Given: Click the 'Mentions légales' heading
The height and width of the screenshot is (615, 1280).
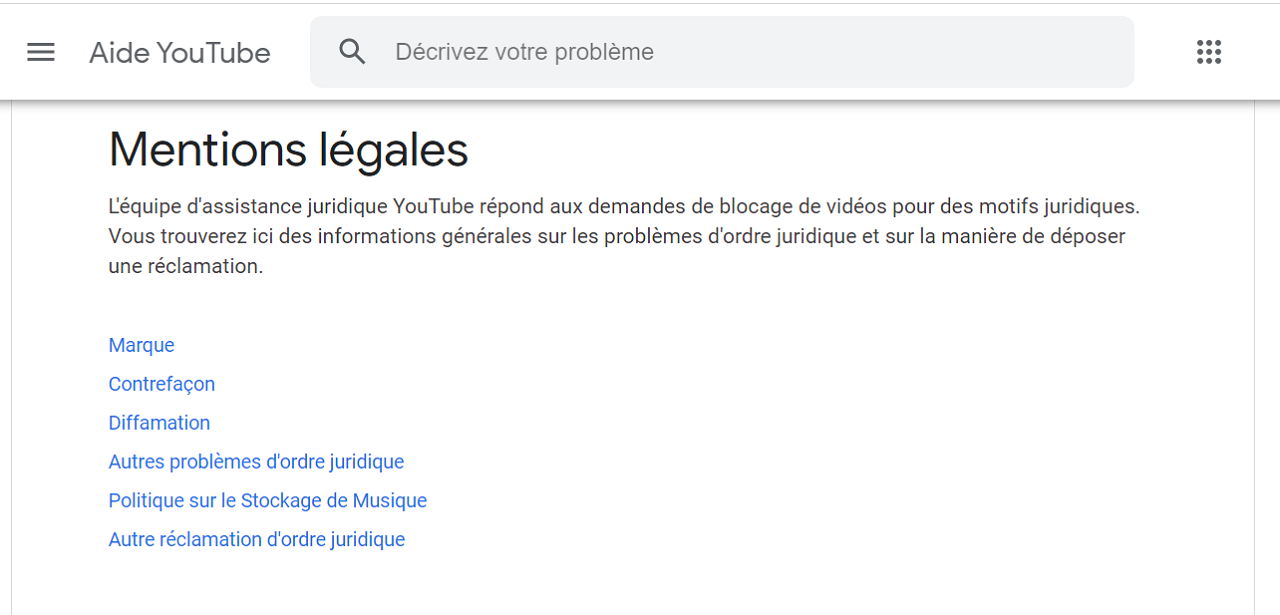Looking at the screenshot, I should point(288,150).
